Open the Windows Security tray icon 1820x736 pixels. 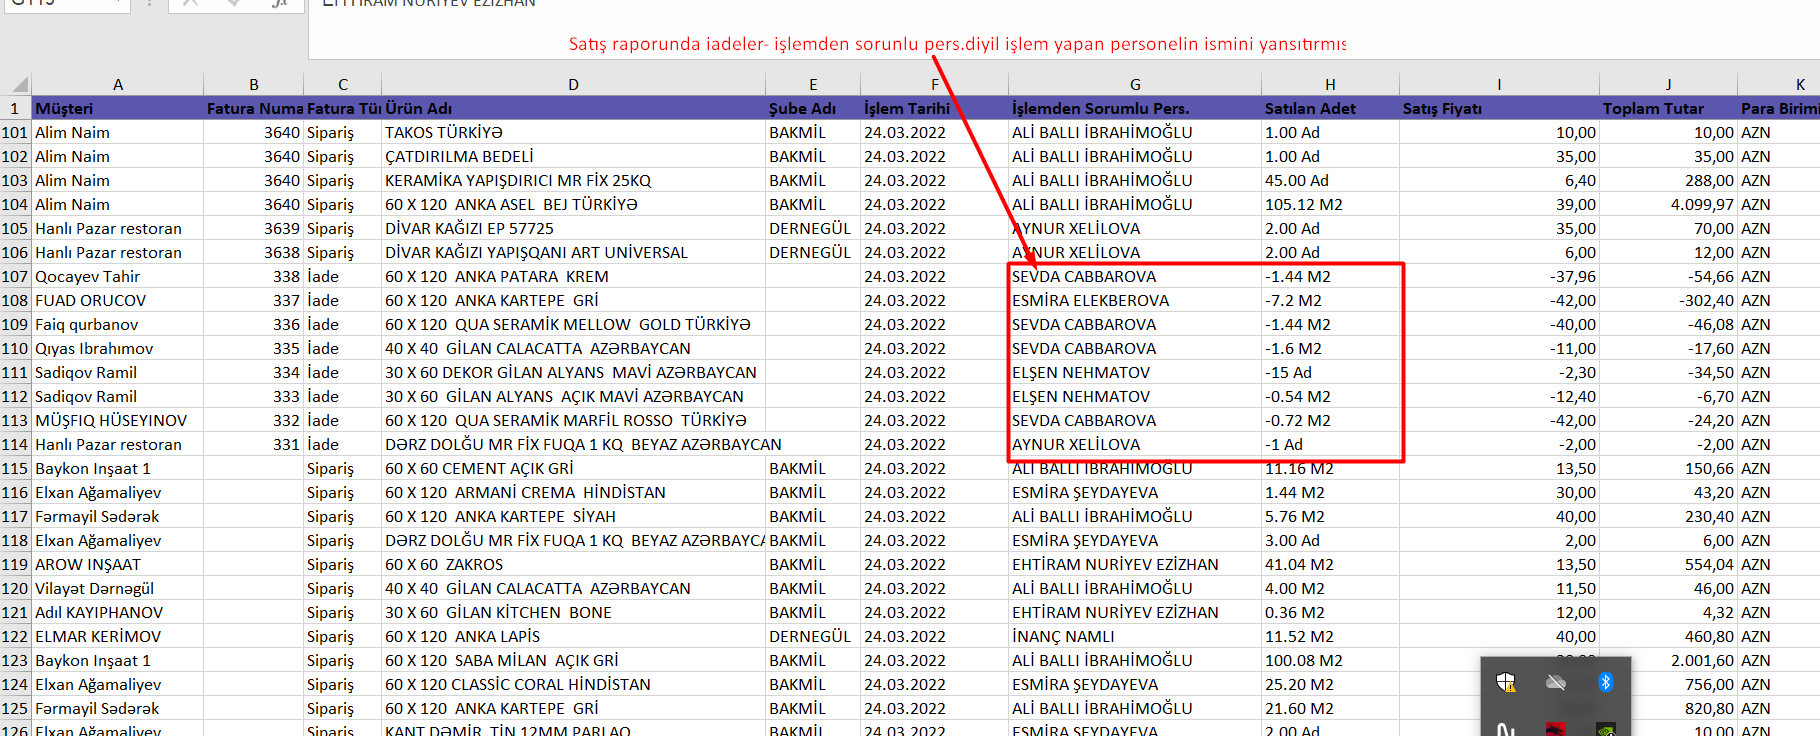click(1505, 682)
